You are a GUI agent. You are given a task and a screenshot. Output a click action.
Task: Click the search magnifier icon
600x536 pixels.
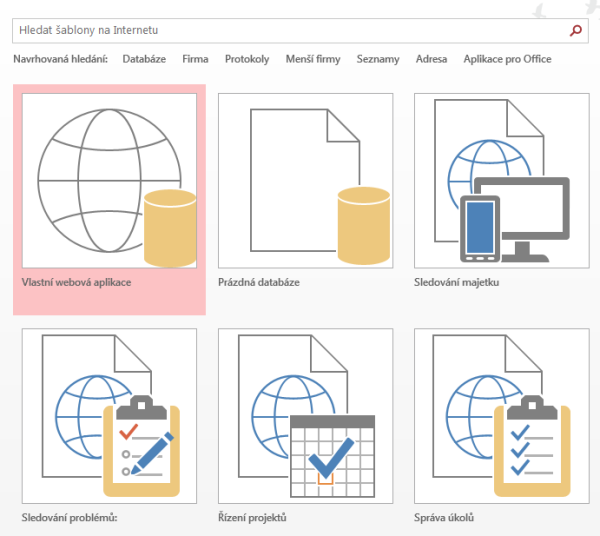click(576, 30)
